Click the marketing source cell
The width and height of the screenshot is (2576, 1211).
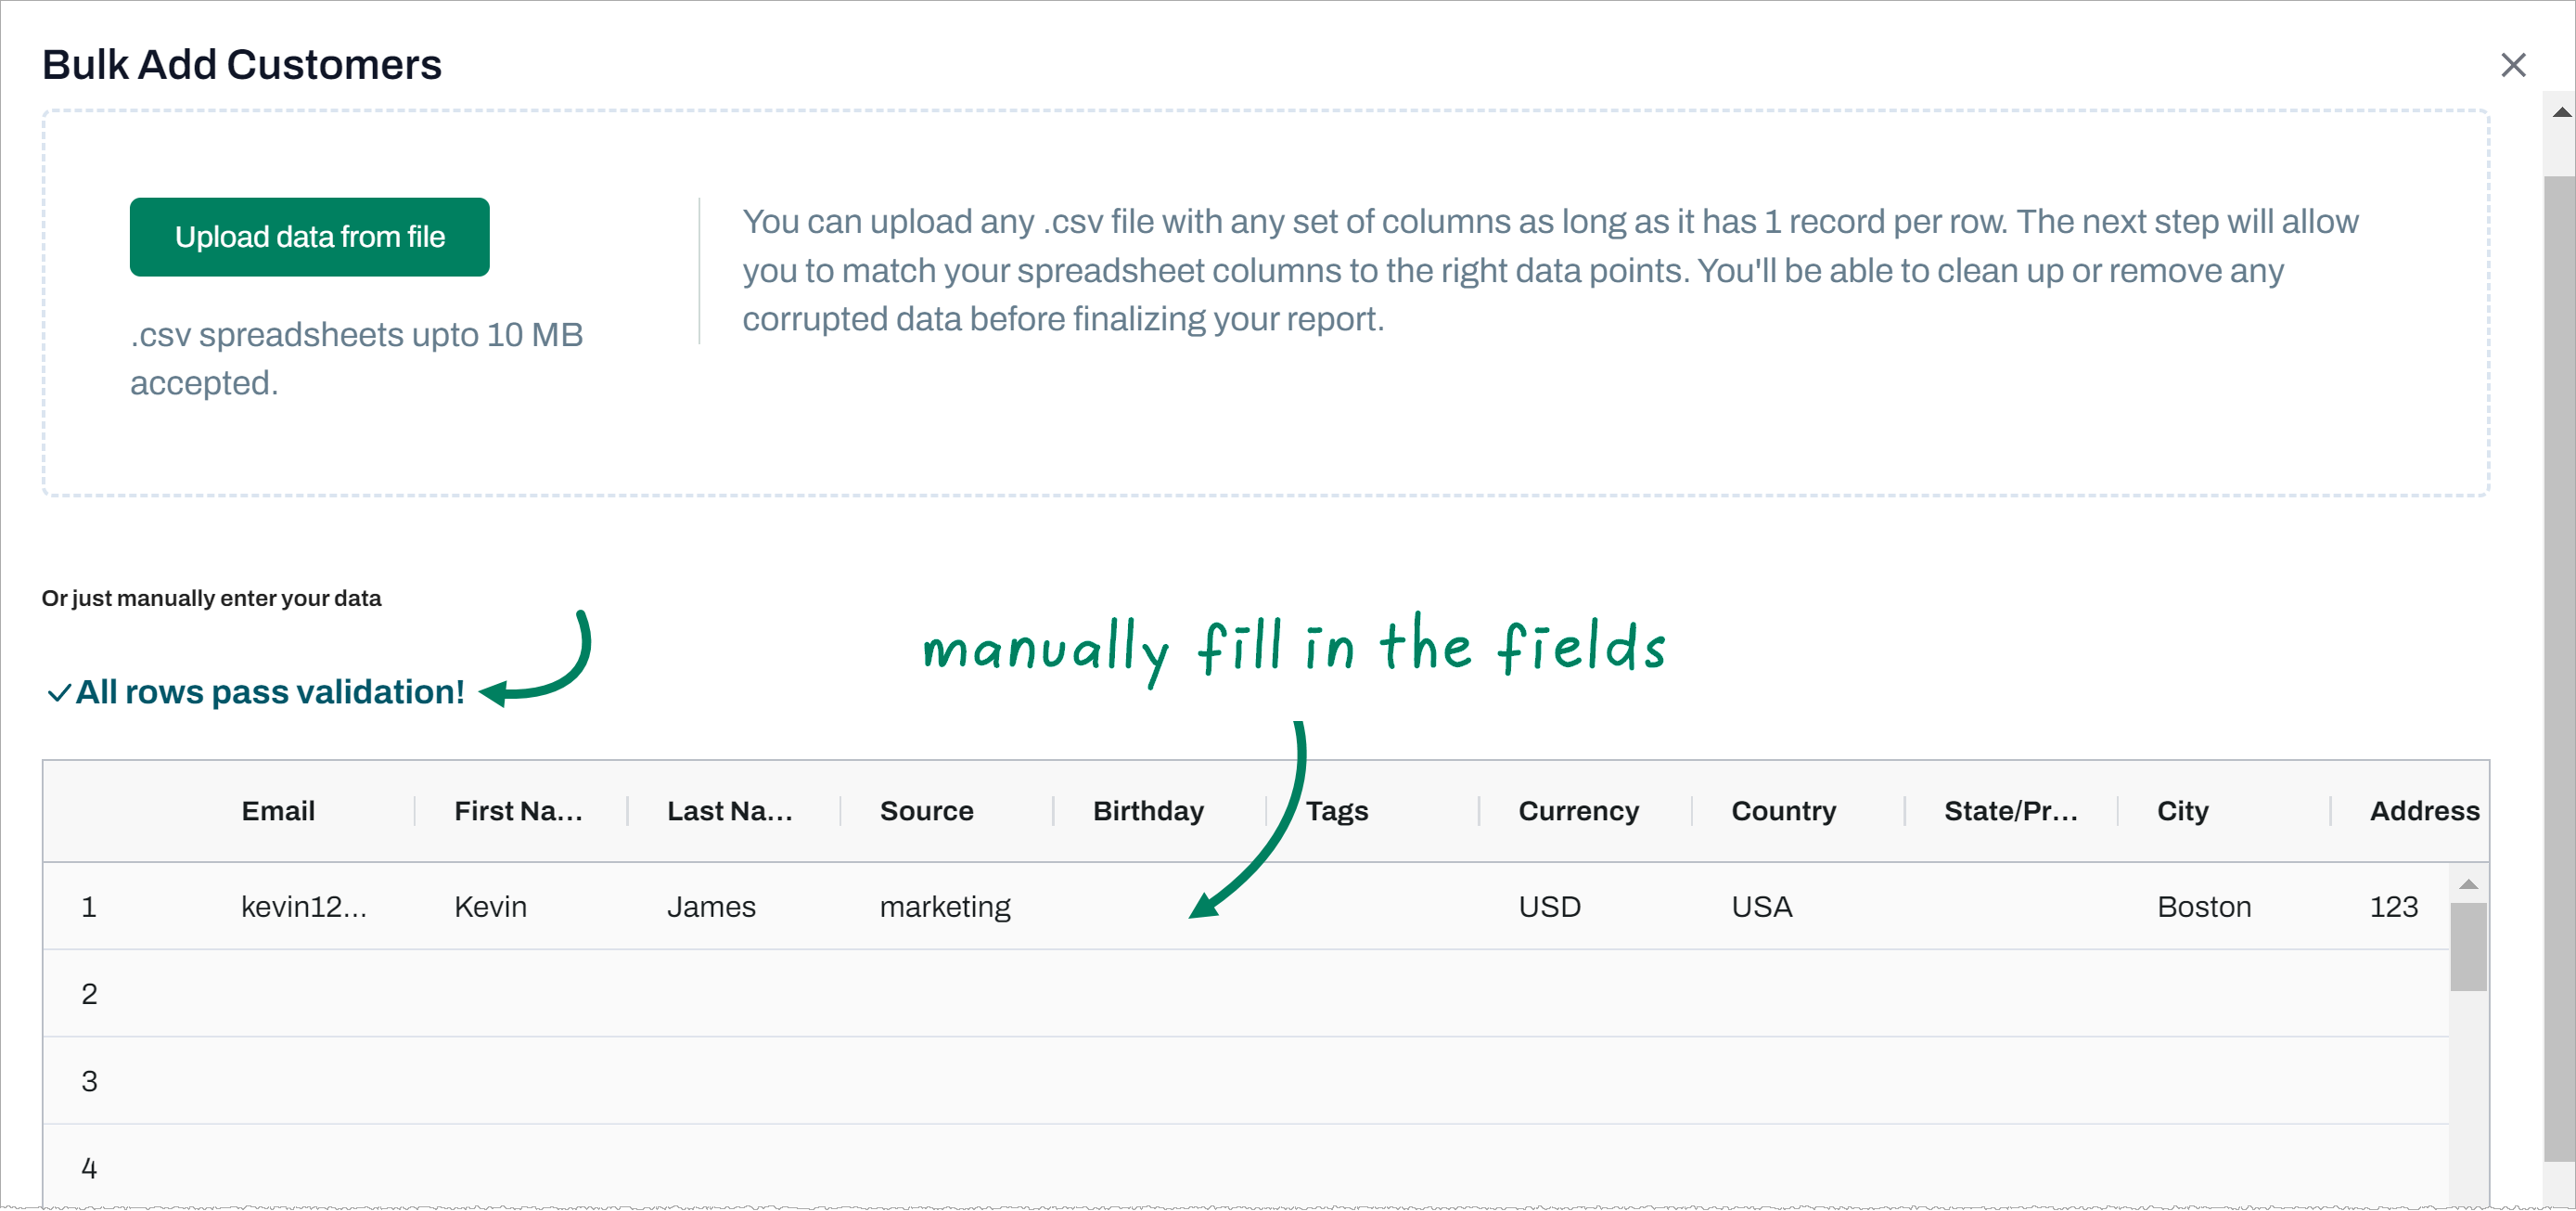[x=945, y=907]
